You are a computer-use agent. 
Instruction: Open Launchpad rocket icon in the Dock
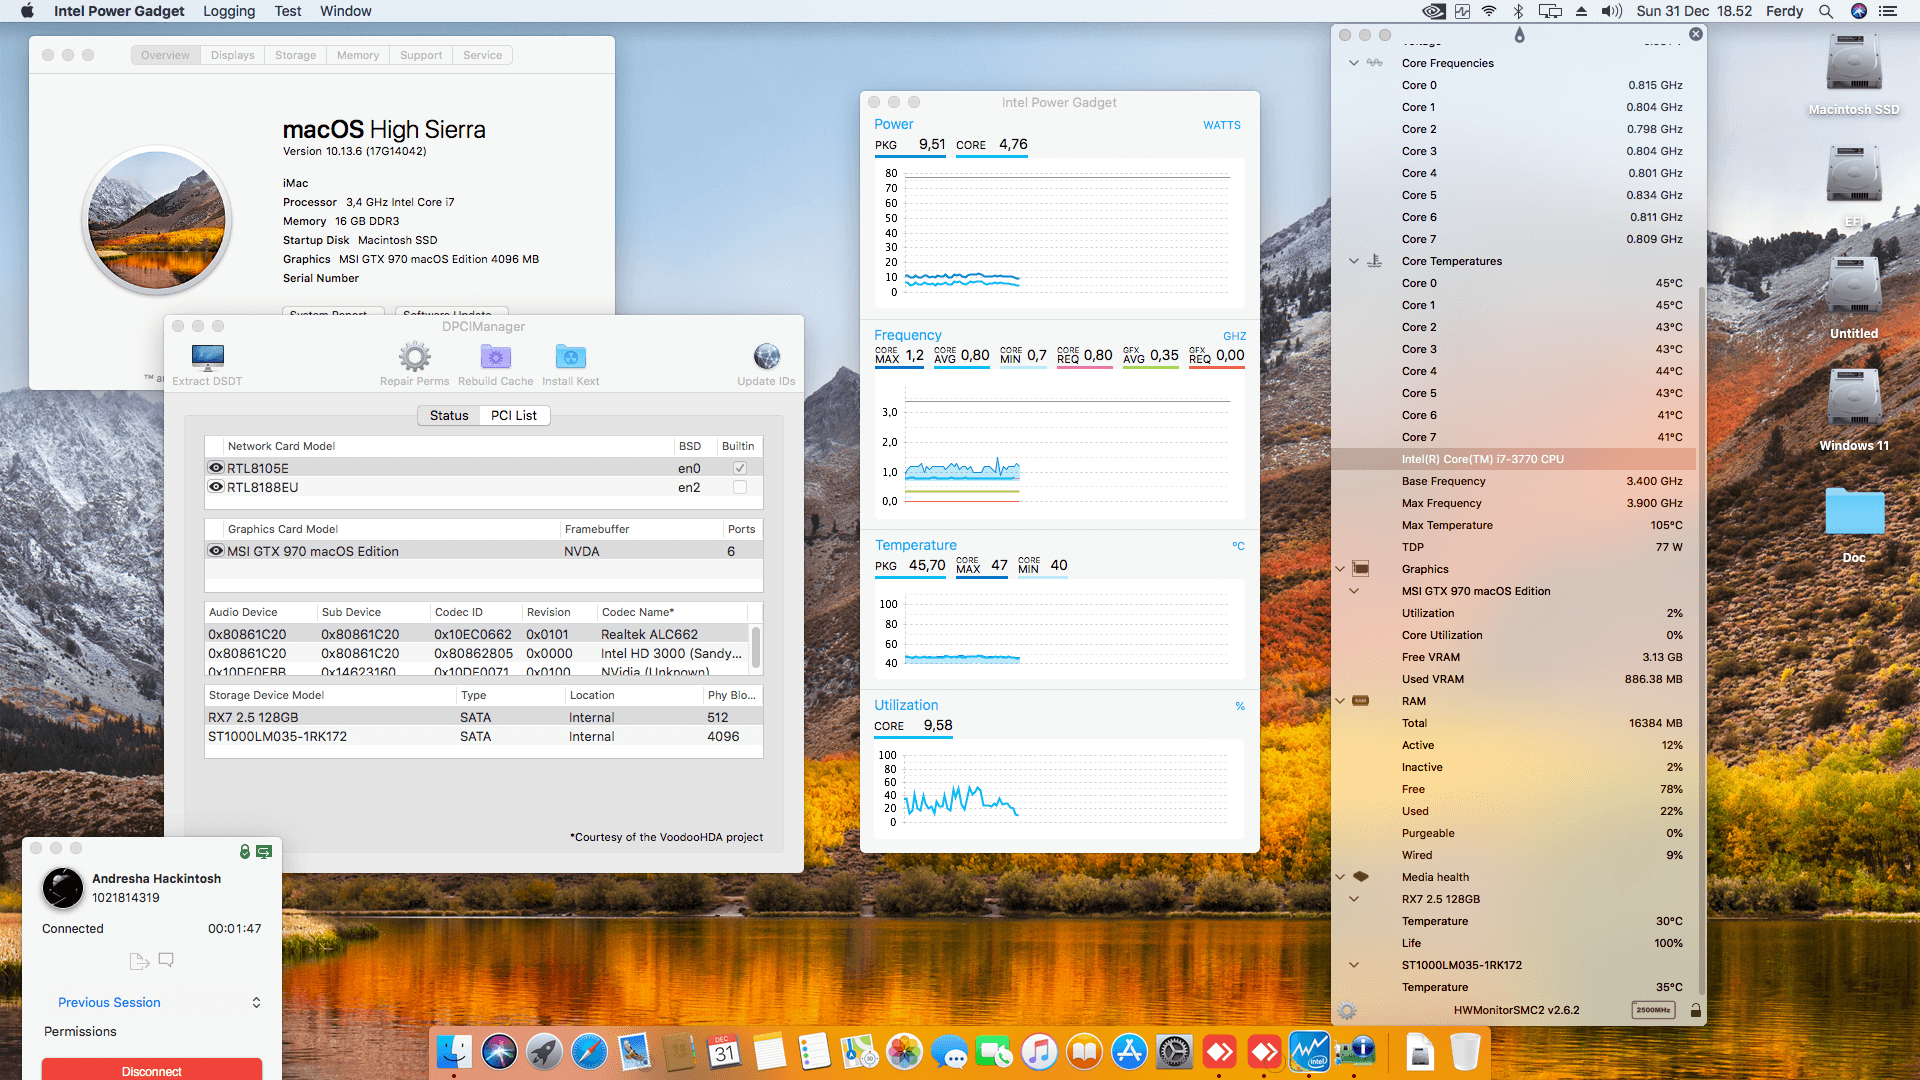coord(544,1052)
